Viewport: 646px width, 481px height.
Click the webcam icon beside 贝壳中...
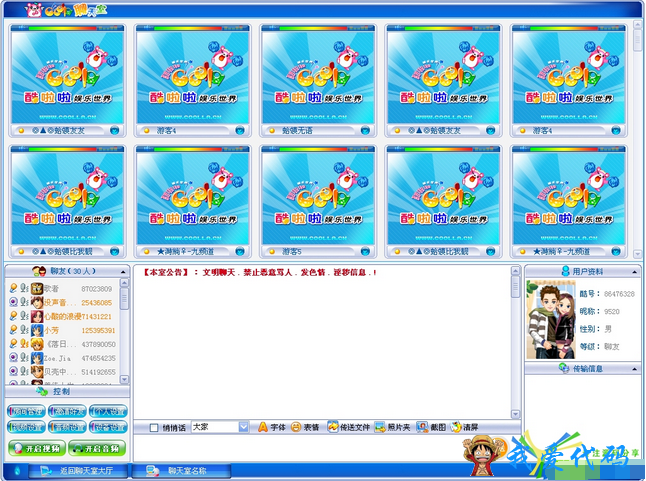[13, 371]
